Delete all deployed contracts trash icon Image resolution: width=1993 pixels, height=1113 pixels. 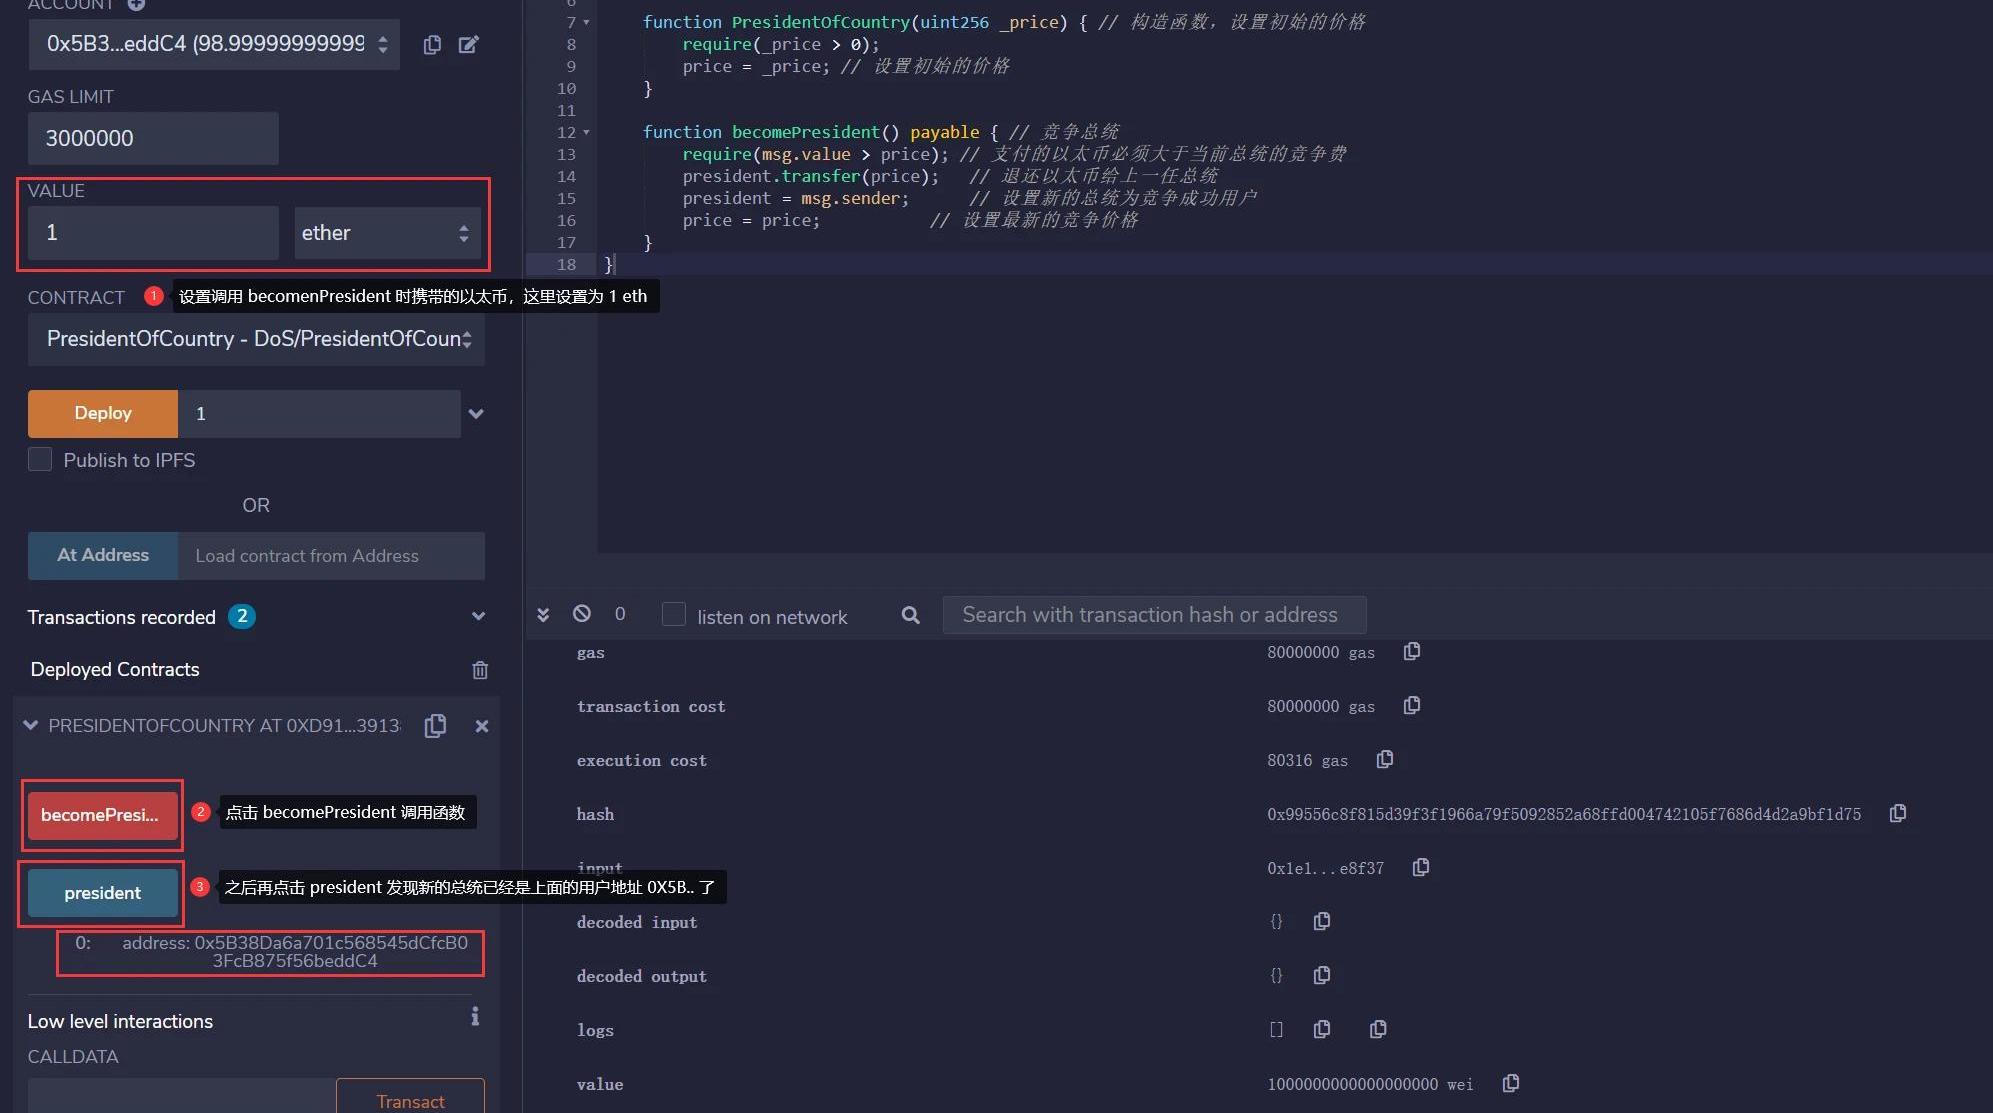[480, 670]
